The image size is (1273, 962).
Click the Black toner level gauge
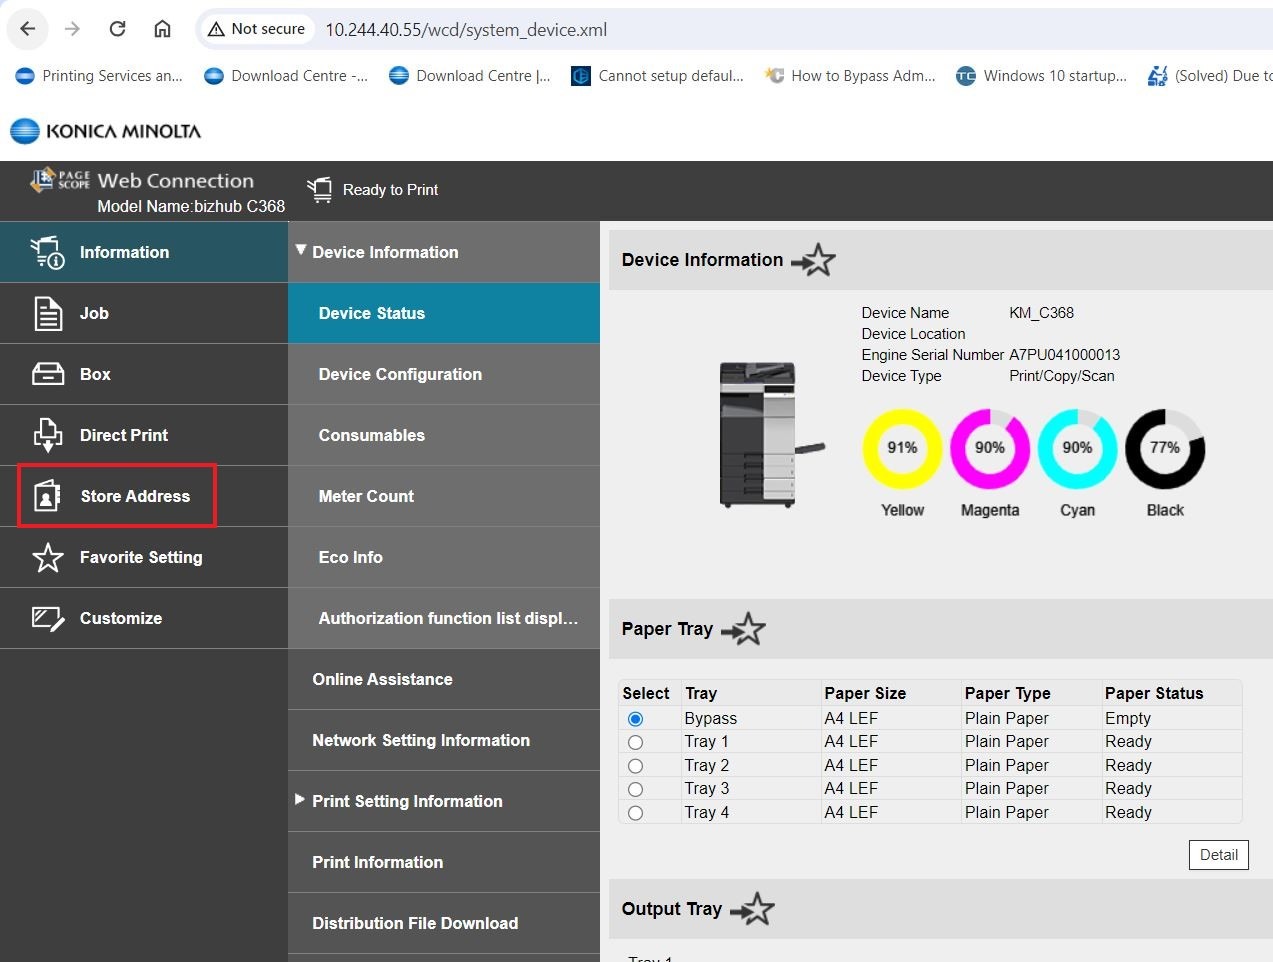1164,448
